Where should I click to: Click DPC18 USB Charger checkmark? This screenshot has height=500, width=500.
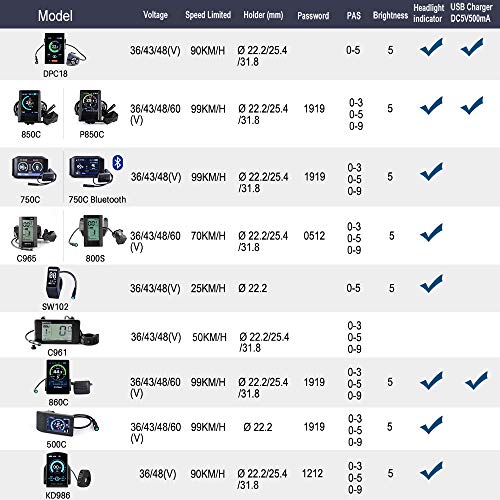(x=472, y=47)
